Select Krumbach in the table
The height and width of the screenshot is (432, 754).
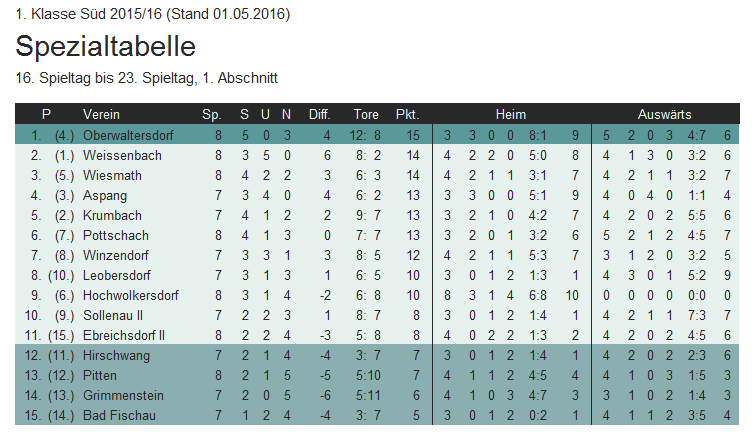tap(112, 215)
